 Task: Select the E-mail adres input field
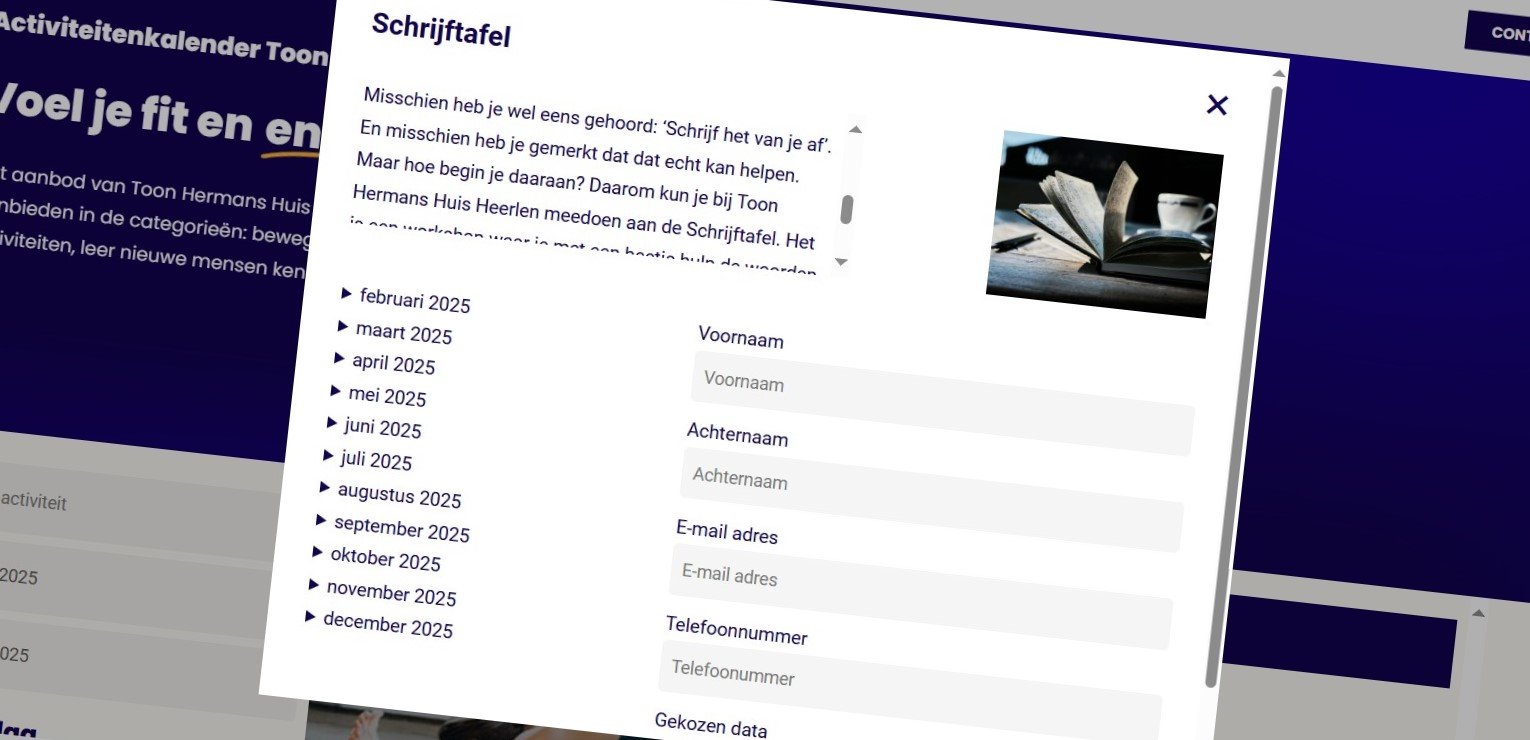(921, 597)
